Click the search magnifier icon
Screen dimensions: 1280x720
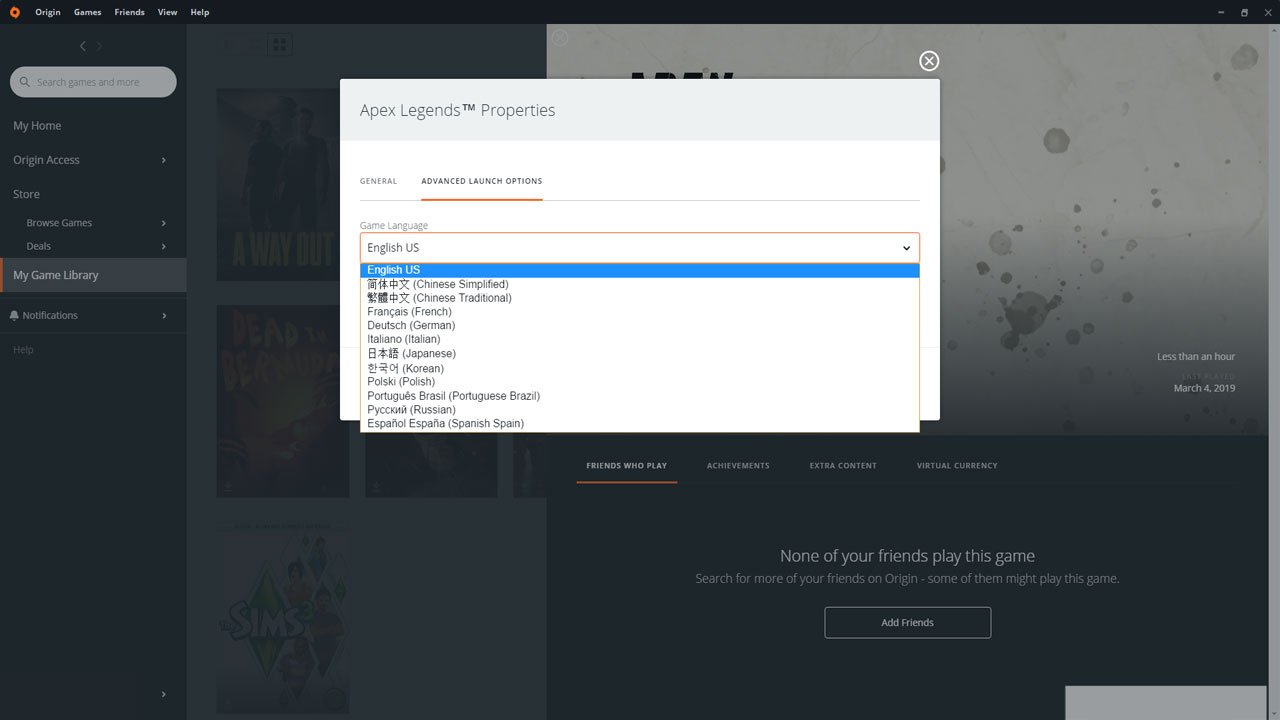click(26, 82)
